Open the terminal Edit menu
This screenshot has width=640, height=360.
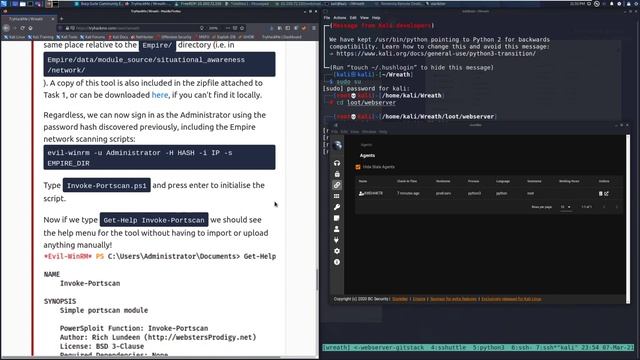[x=353, y=18]
